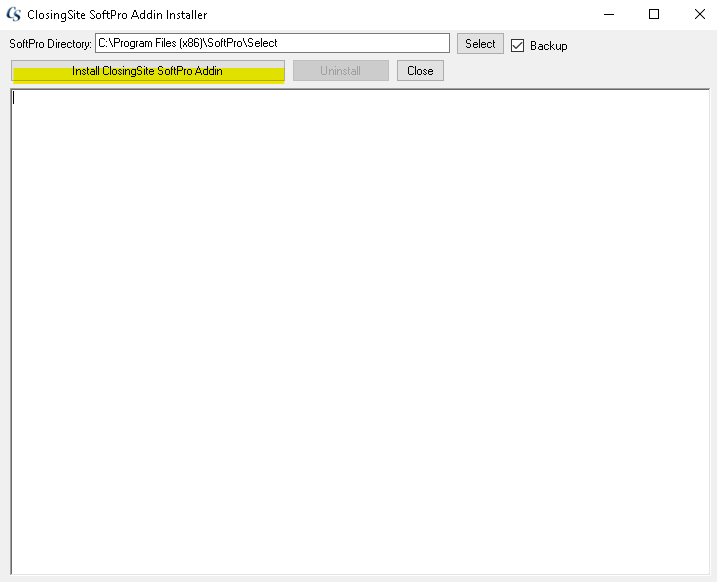Click the SoftPro Directory label
The width and height of the screenshot is (717, 582).
(x=50, y=44)
